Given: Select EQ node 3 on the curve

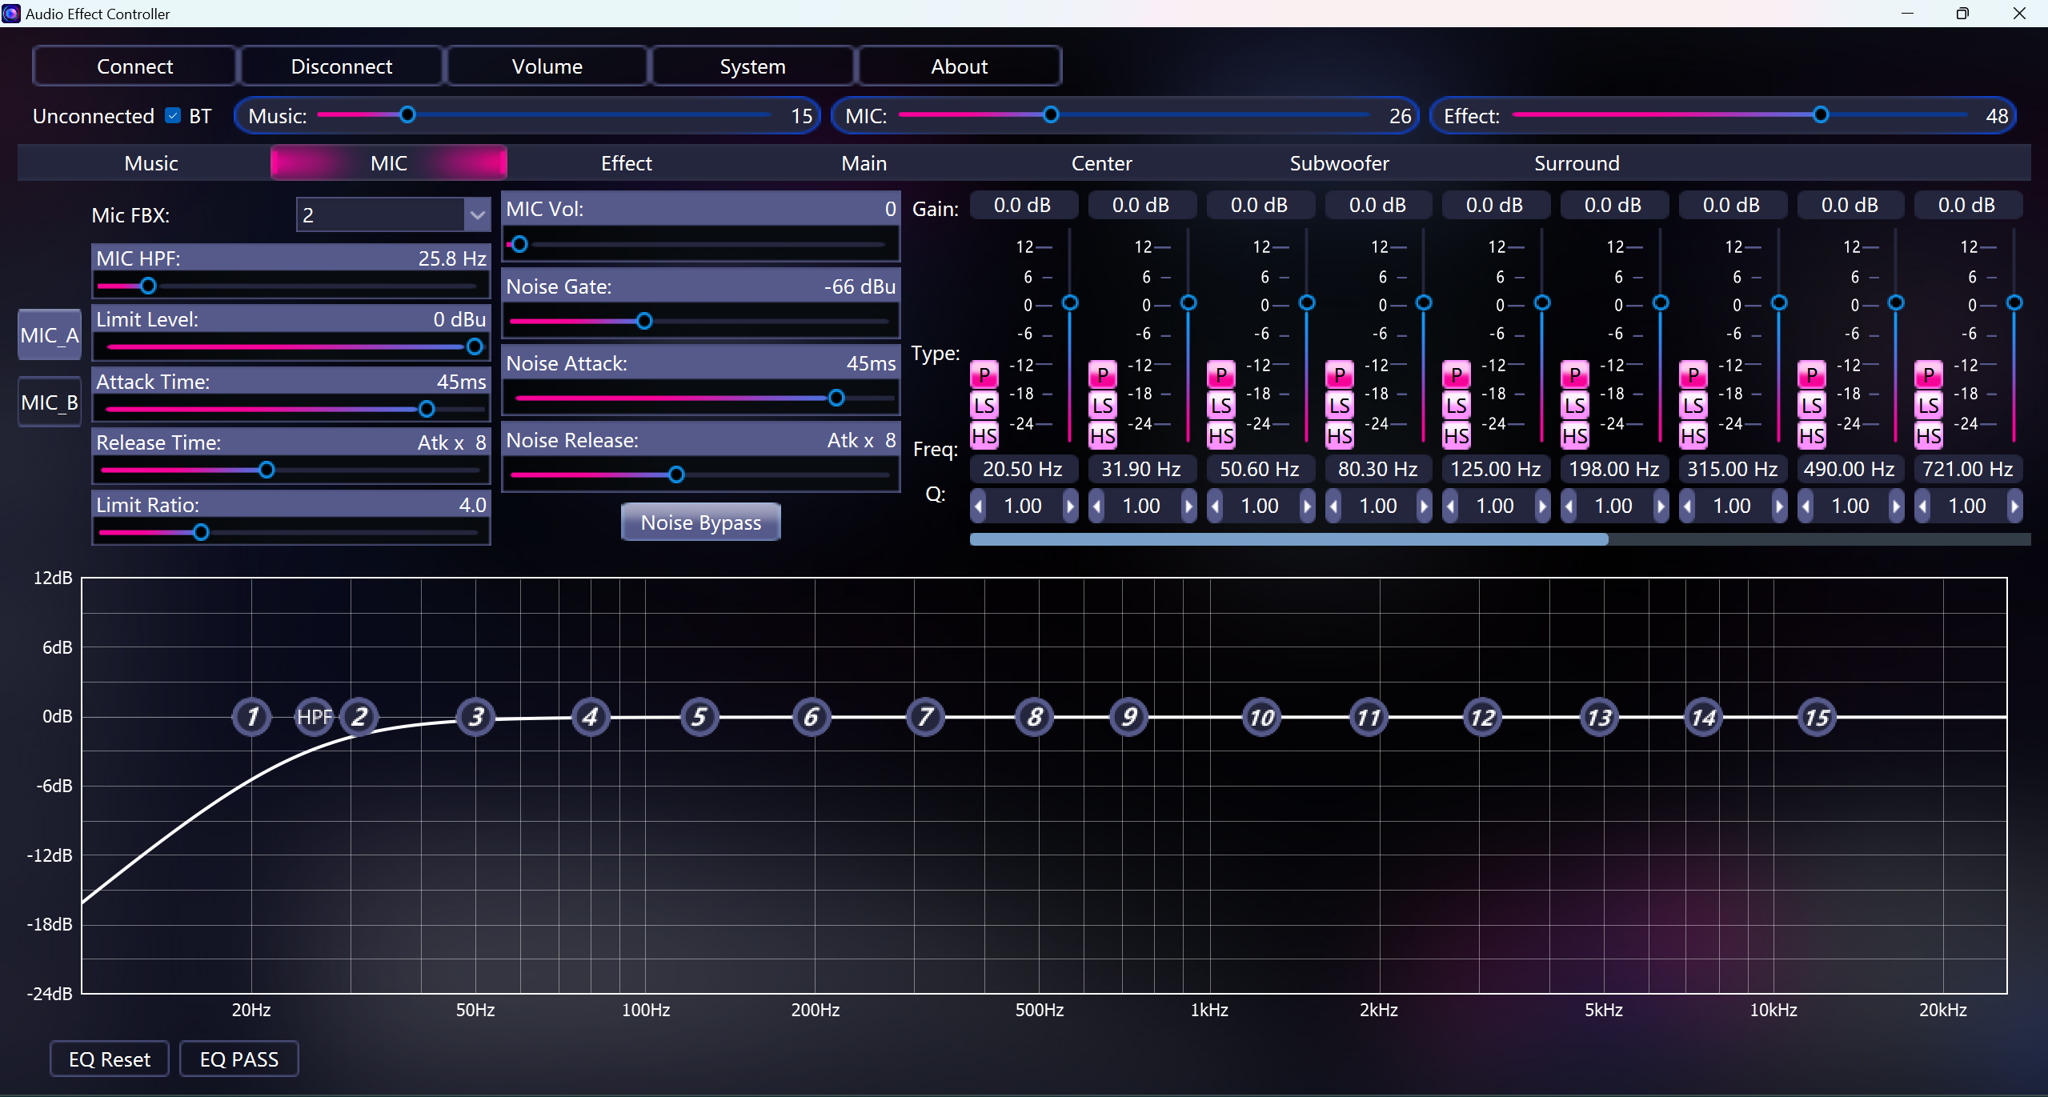Looking at the screenshot, I should (476, 716).
